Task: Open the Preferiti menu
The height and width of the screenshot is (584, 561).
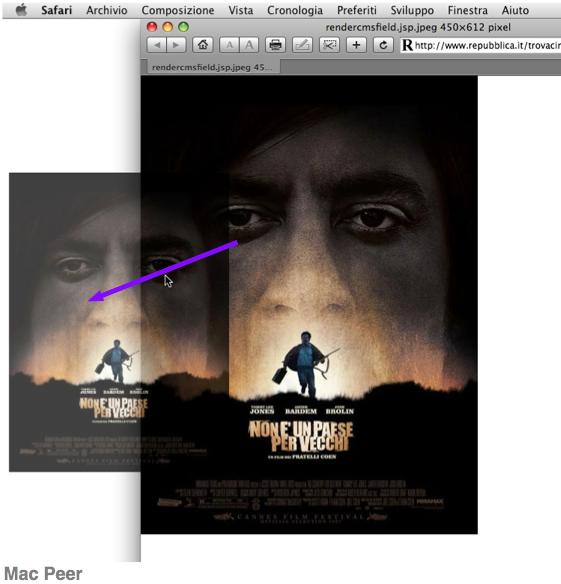Action: pos(357,10)
